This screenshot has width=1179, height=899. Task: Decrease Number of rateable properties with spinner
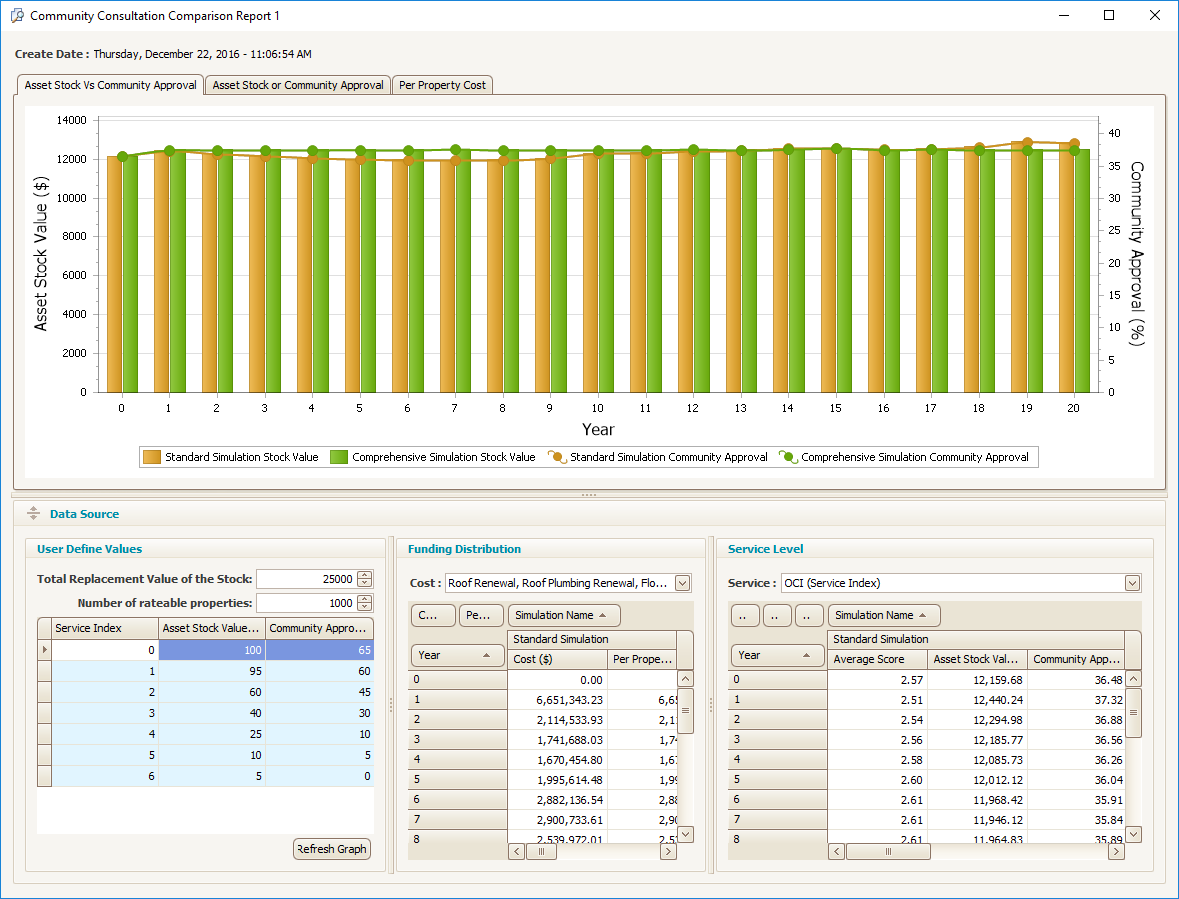(365, 607)
